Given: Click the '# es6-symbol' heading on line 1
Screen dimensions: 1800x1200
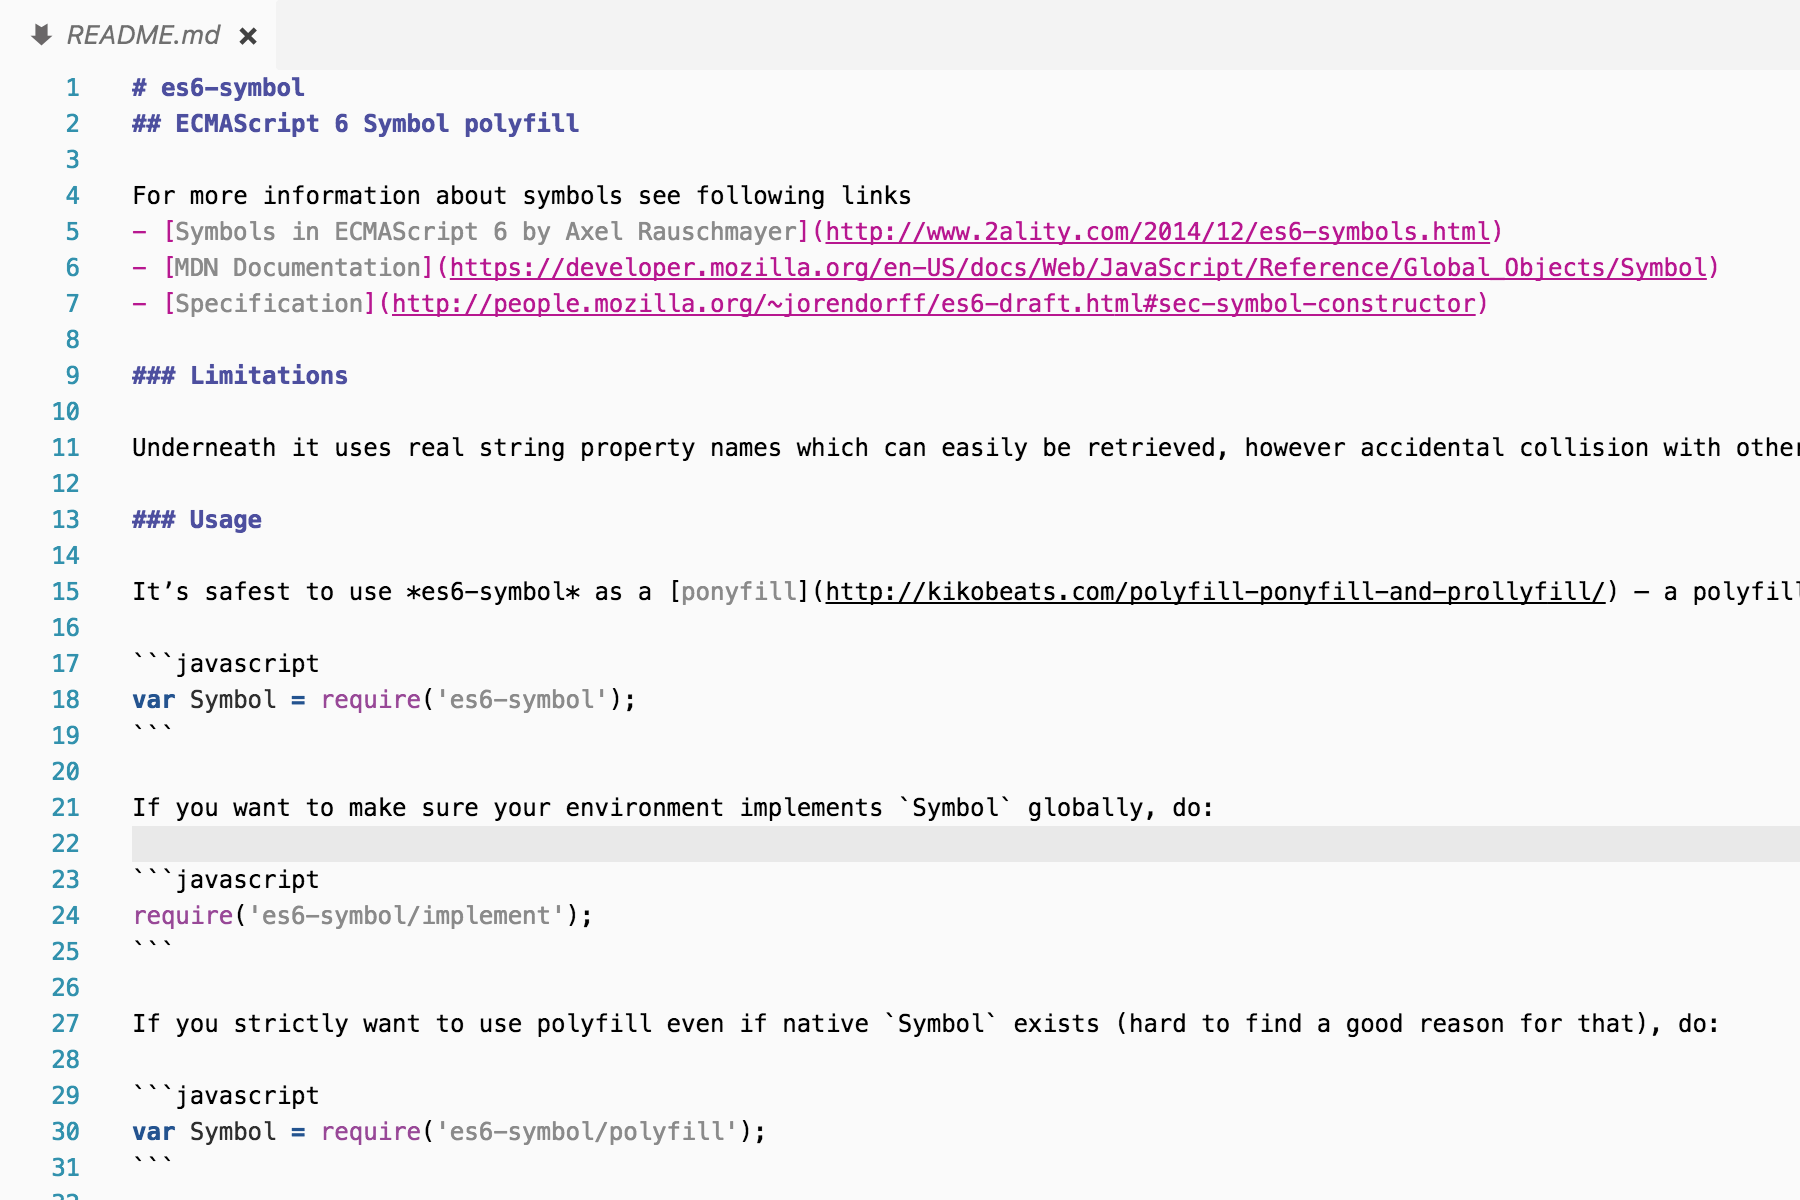Looking at the screenshot, I should click(218, 88).
